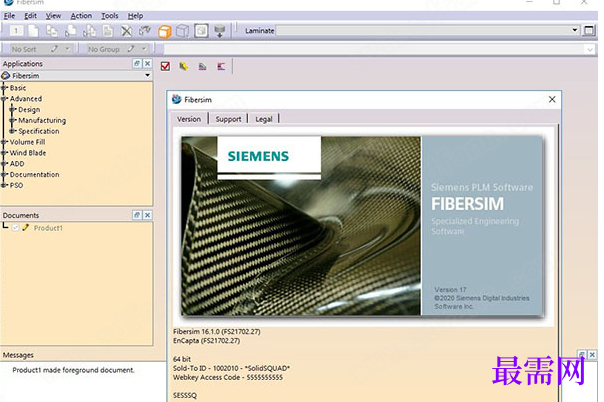Switch to the Support tab in Fibersim dialog
Screen dimensions: 604x402
[x=228, y=119]
